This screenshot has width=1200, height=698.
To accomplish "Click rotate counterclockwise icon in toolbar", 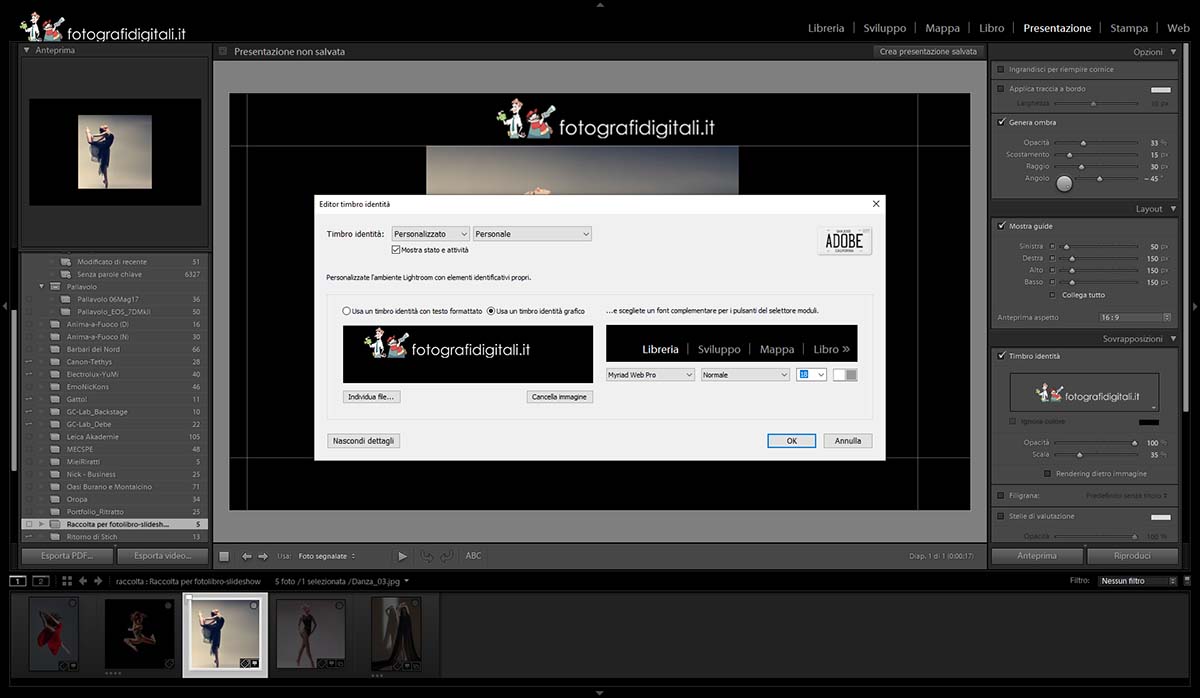I will coord(427,556).
